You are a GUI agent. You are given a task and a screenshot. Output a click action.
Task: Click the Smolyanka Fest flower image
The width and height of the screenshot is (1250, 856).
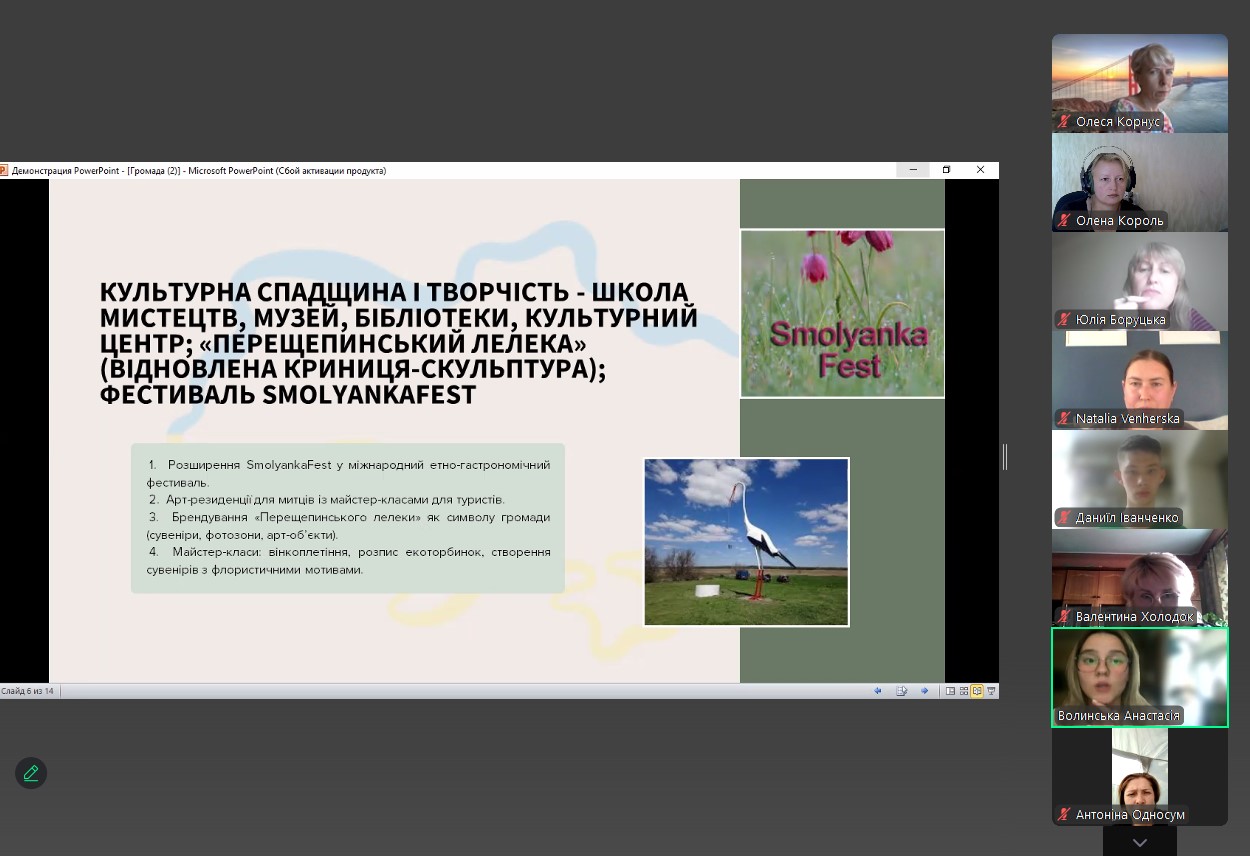(x=842, y=314)
